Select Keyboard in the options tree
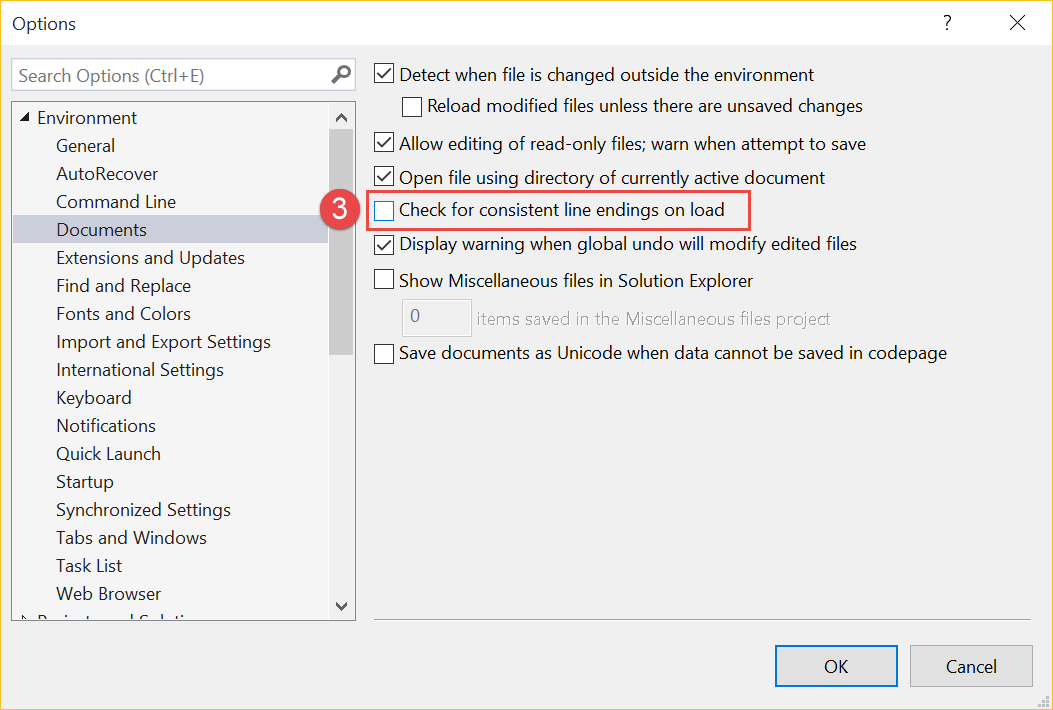Viewport: 1053px width, 710px height. tap(93, 397)
